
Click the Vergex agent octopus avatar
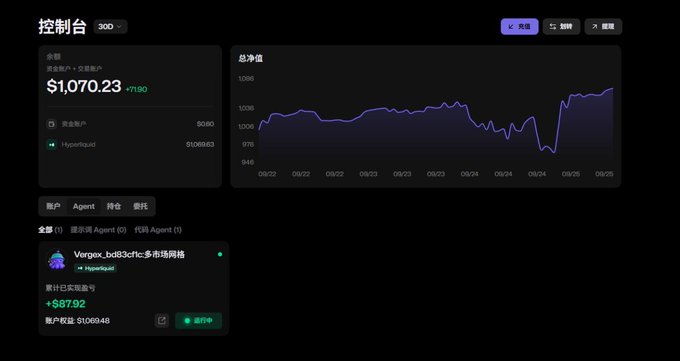[x=57, y=260]
